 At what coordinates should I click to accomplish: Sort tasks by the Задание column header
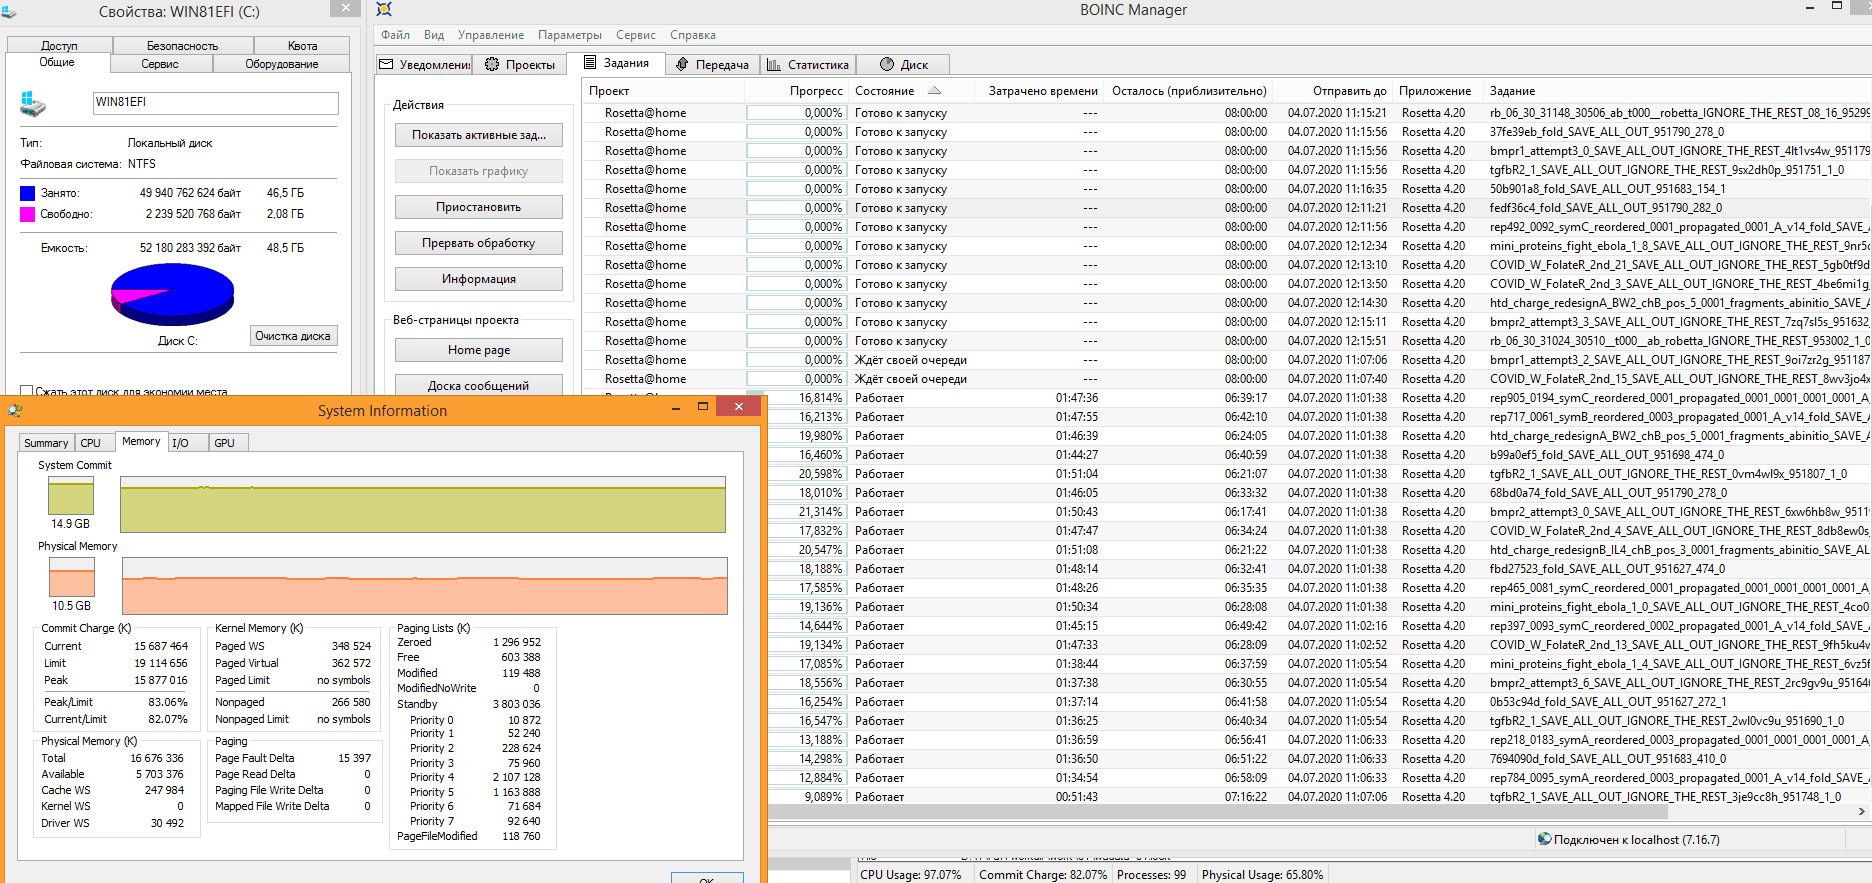(1676, 91)
